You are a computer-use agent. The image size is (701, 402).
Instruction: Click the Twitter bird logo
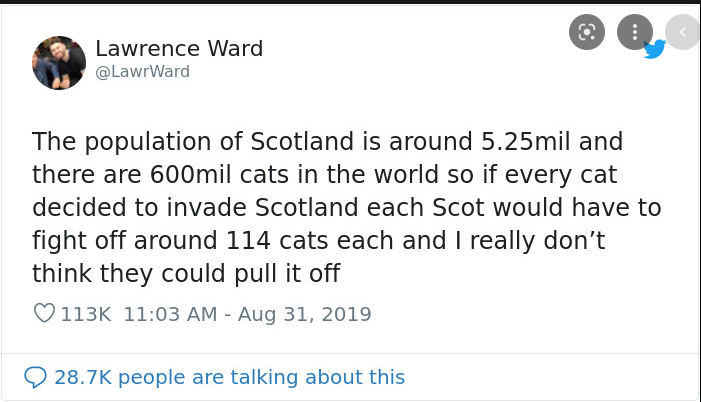coord(655,49)
